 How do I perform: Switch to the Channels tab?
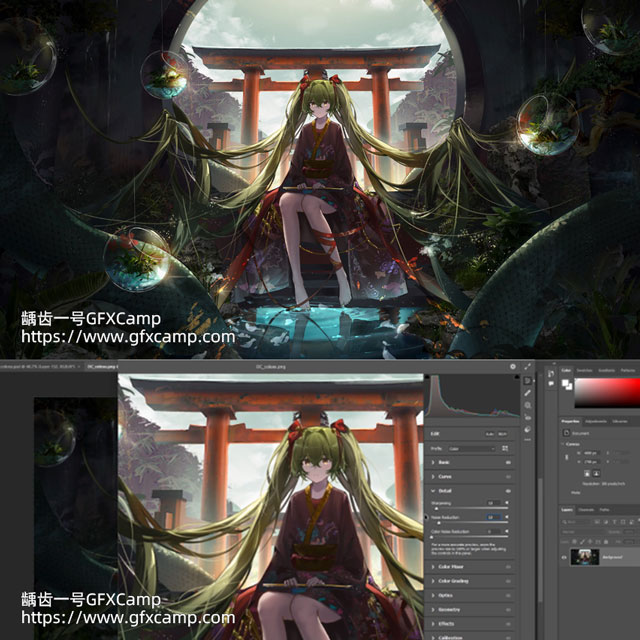(x=586, y=510)
